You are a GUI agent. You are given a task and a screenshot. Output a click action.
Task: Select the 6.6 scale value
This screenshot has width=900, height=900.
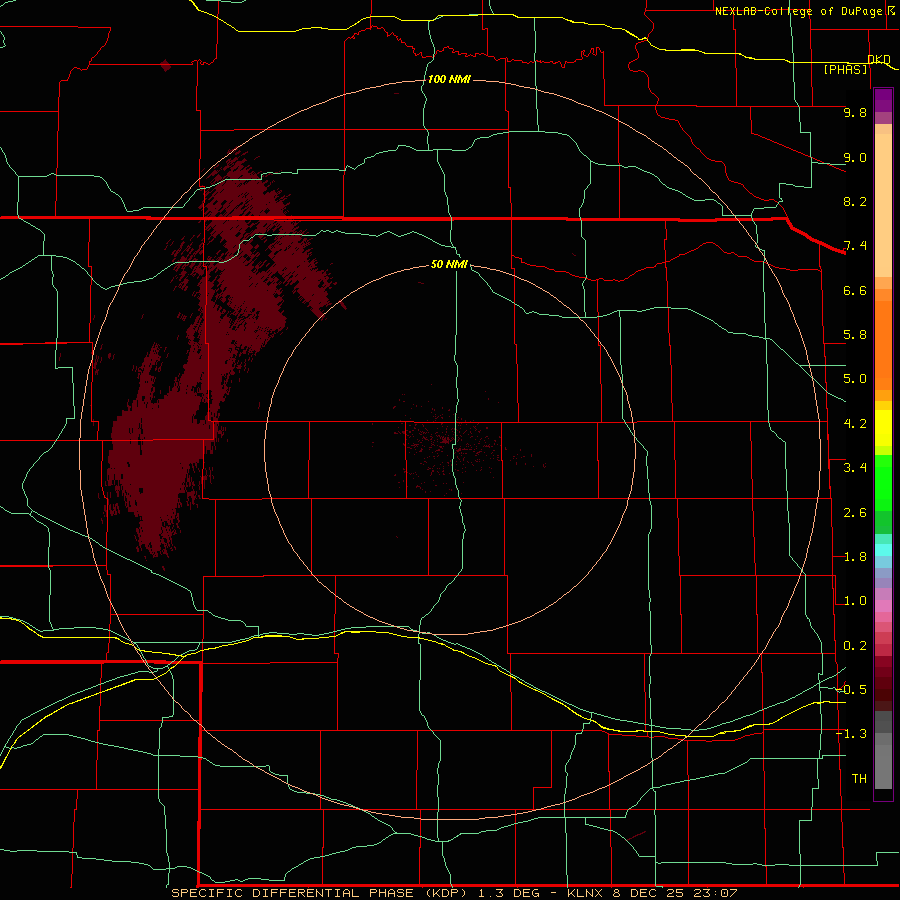[855, 290]
